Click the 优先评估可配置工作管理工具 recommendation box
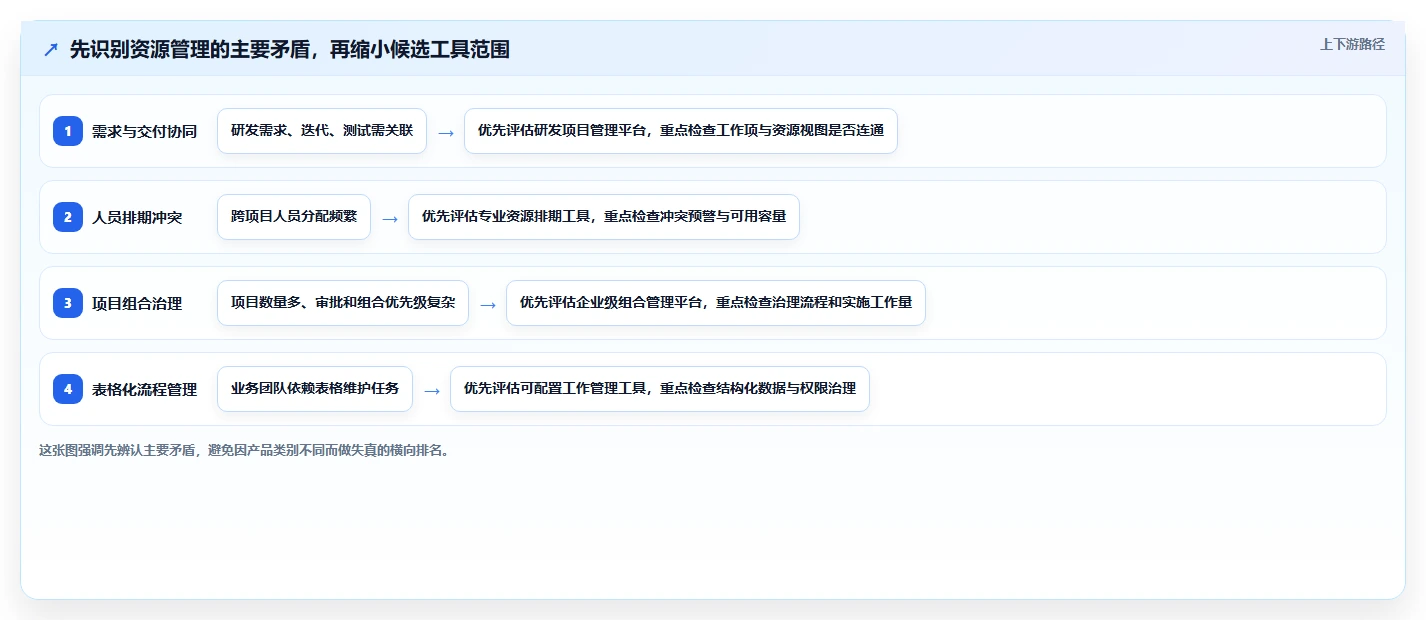1426x620 pixels. pos(660,389)
